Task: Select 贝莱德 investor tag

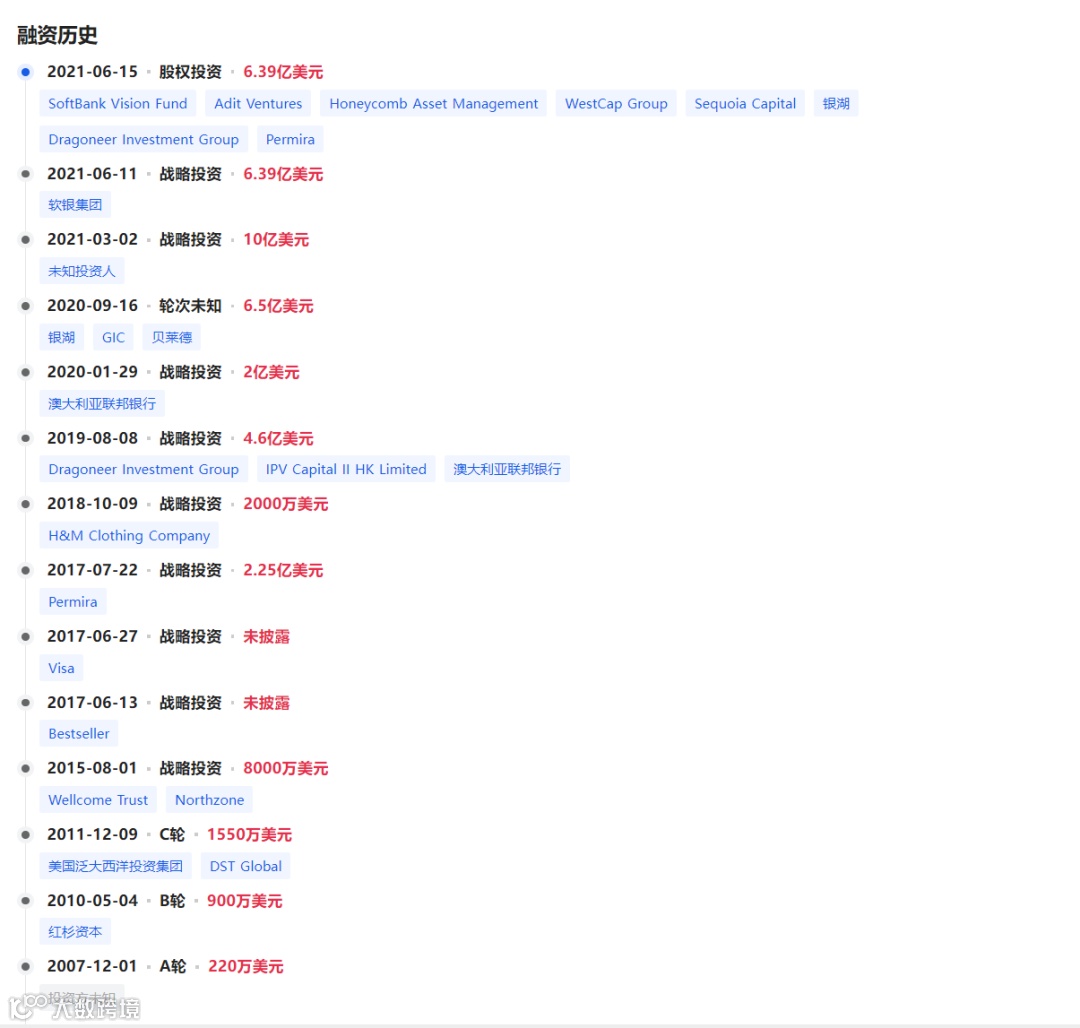Action: [172, 337]
